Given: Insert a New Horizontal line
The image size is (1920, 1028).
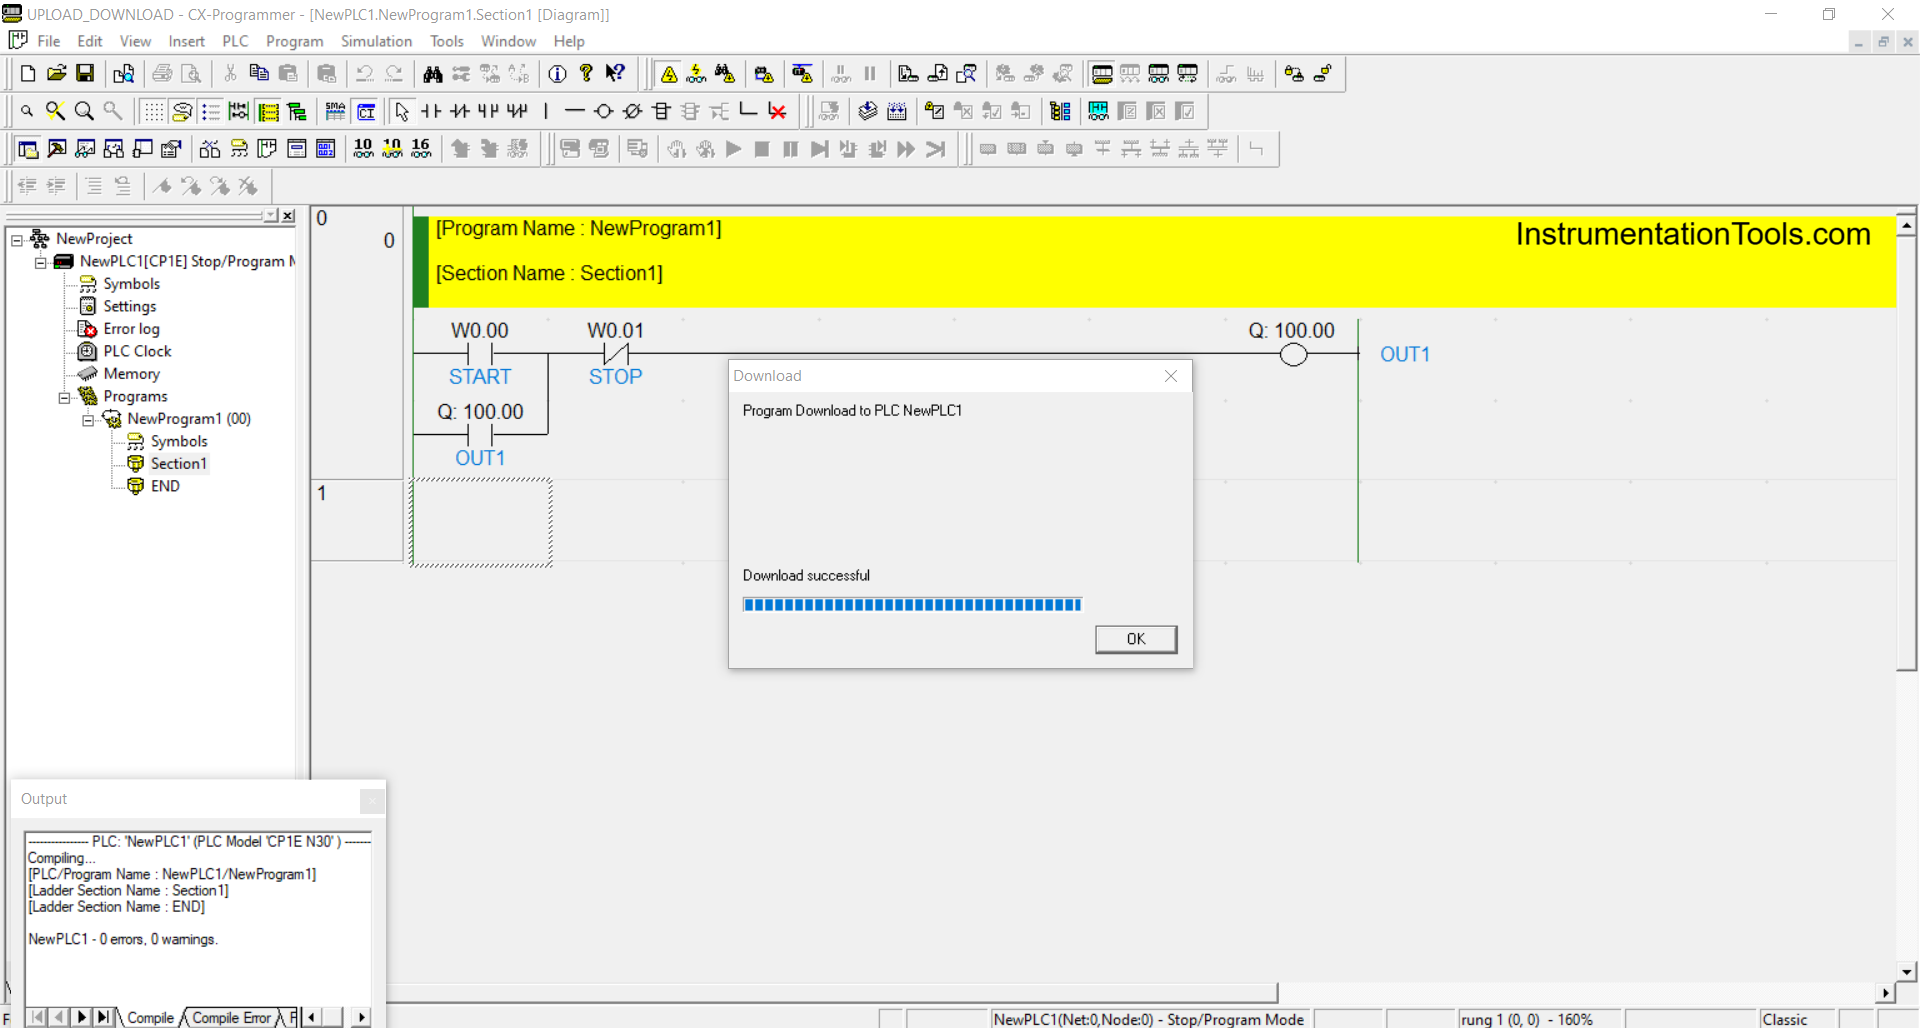Looking at the screenshot, I should tap(575, 111).
